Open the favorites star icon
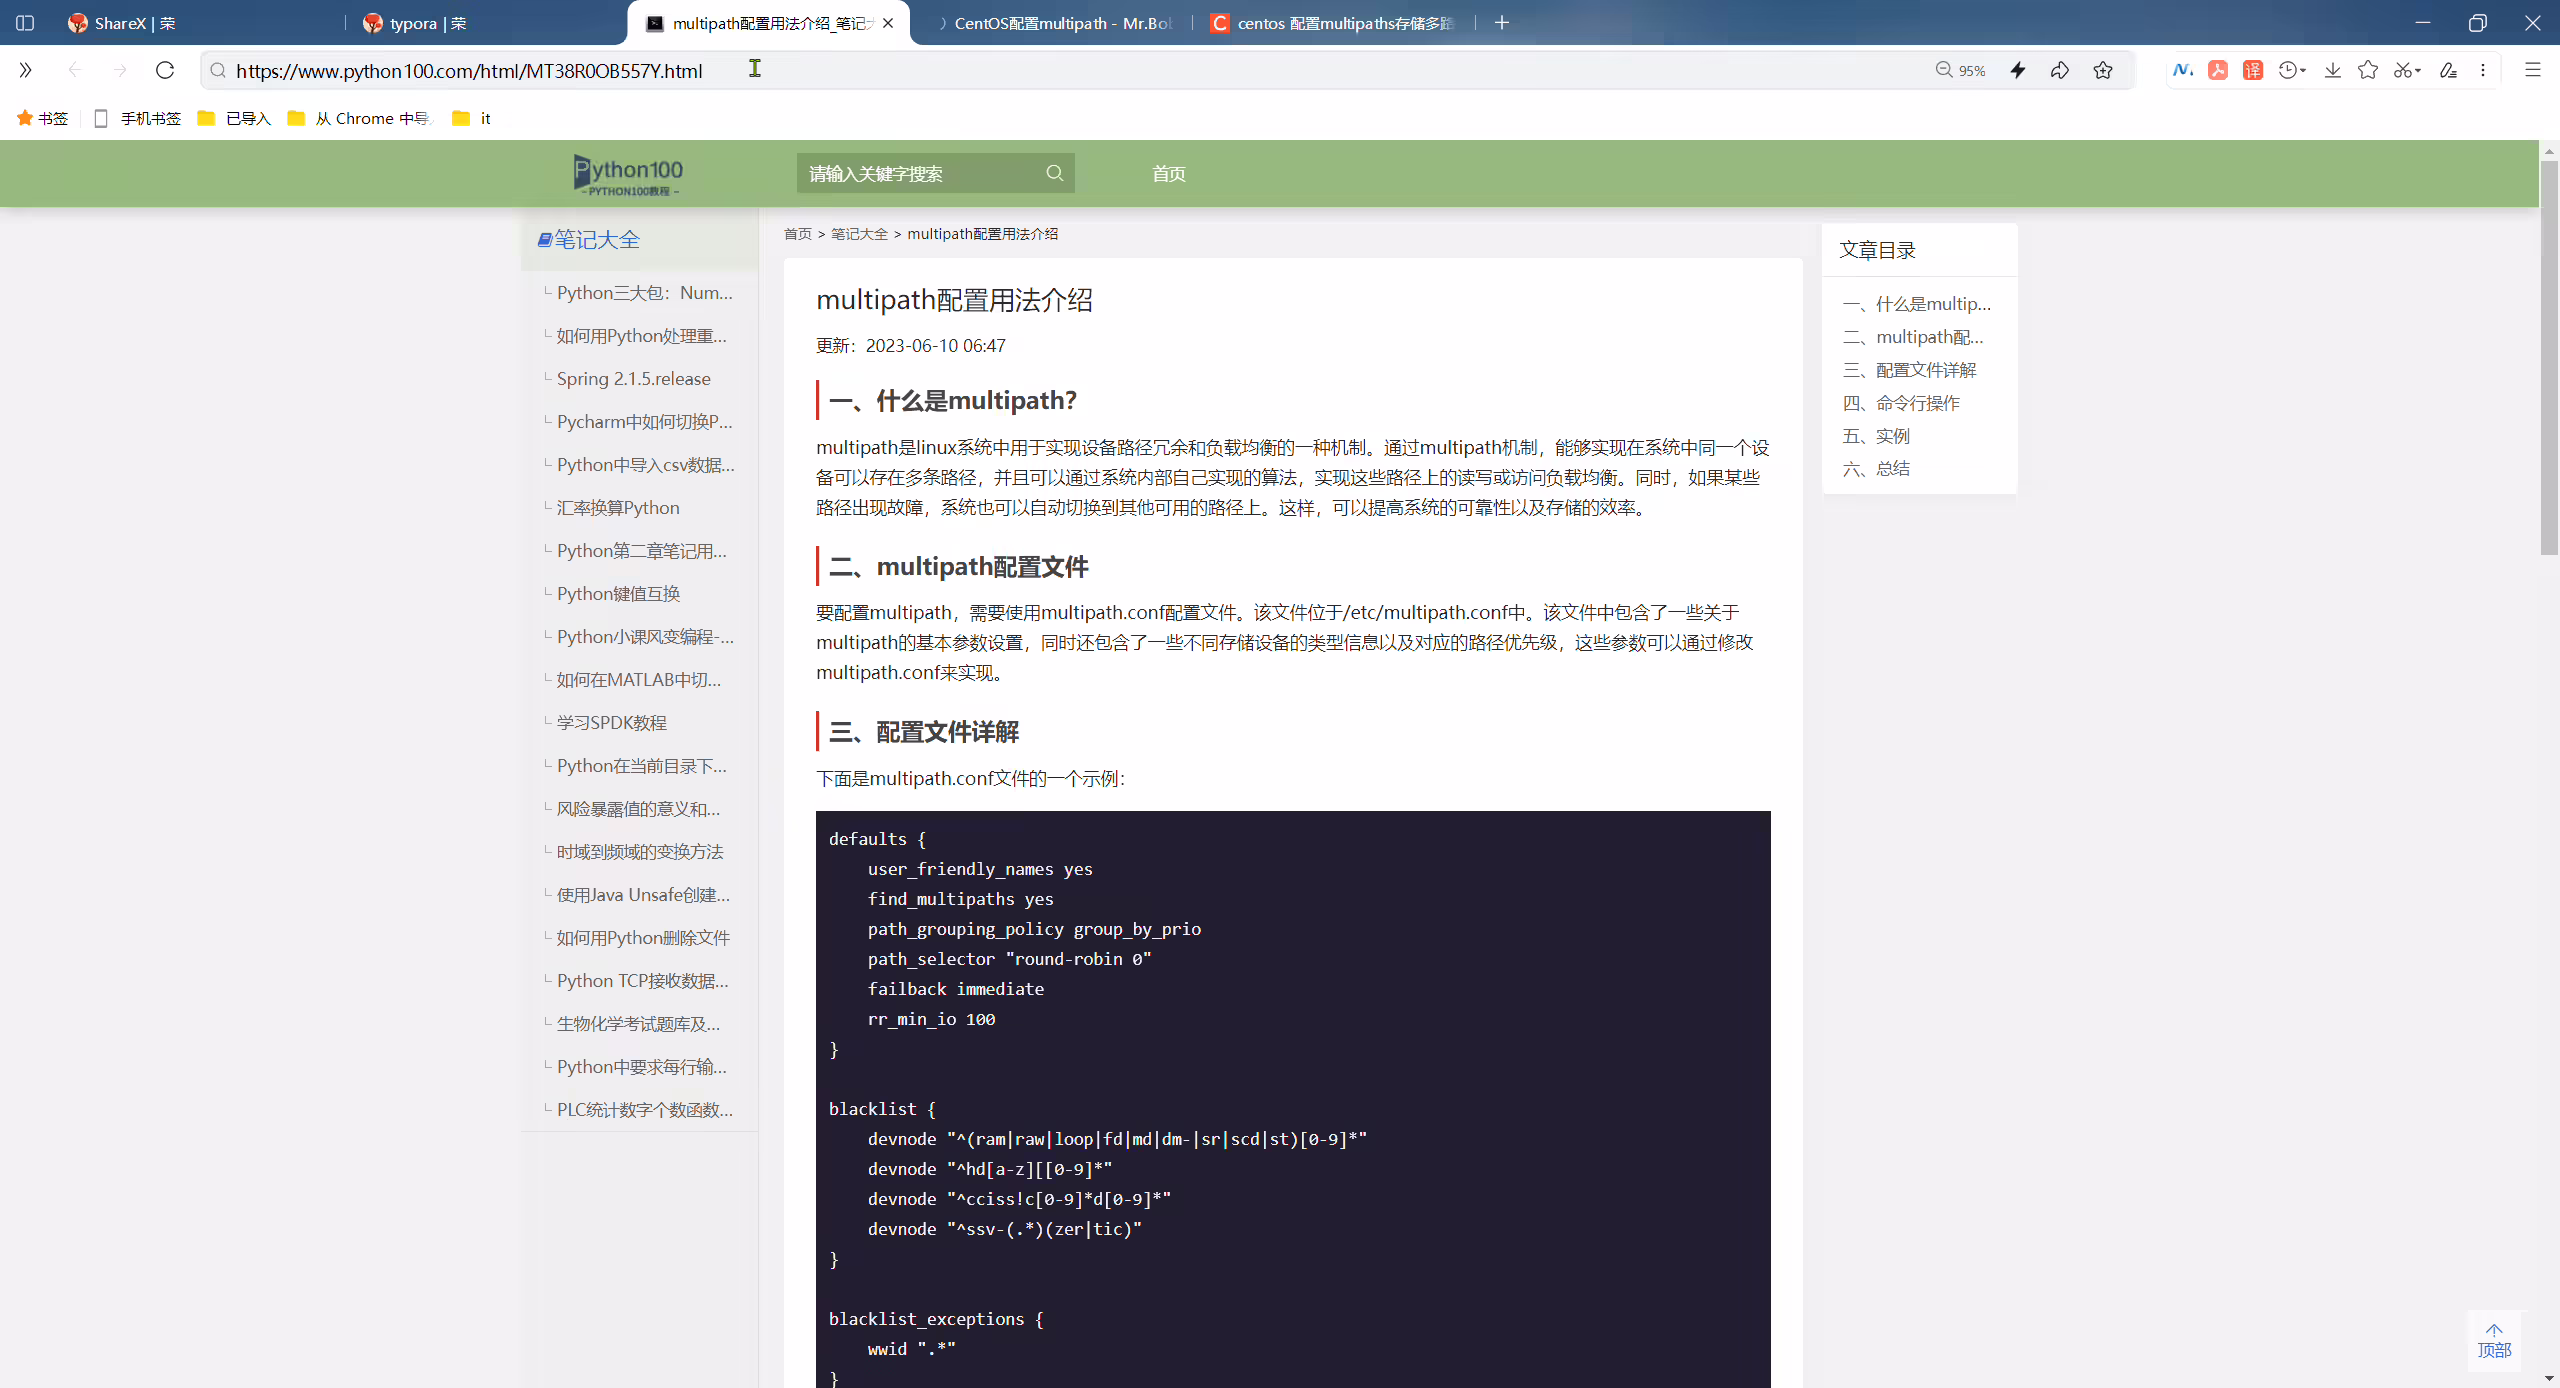2560x1388 pixels. pos(2368,70)
